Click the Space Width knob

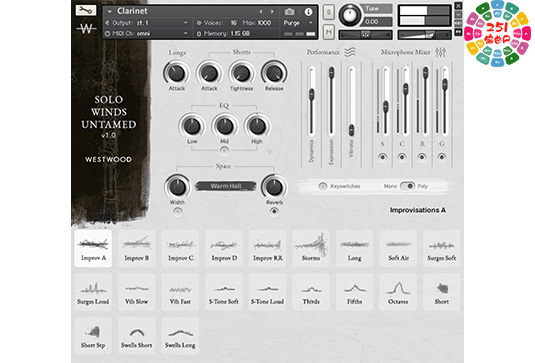[177, 187]
